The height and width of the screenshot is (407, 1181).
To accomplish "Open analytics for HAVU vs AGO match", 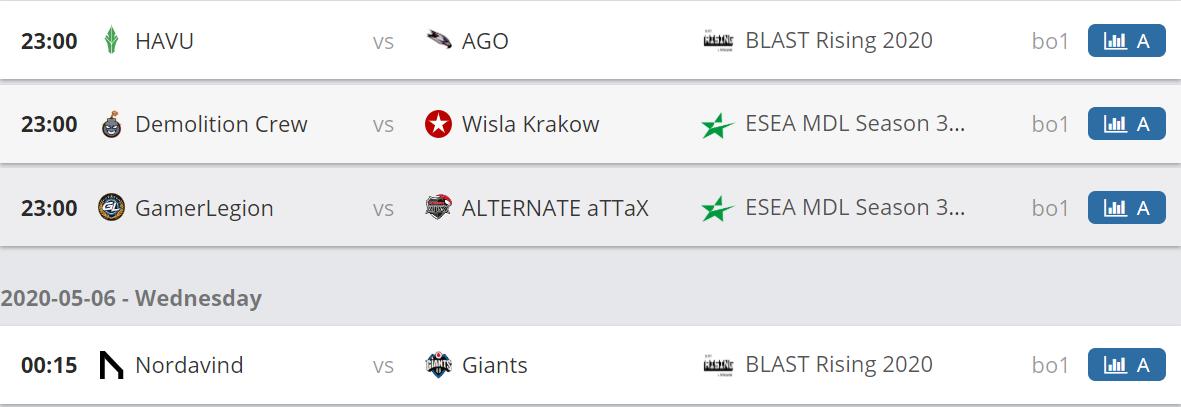I will click(x=1126, y=41).
